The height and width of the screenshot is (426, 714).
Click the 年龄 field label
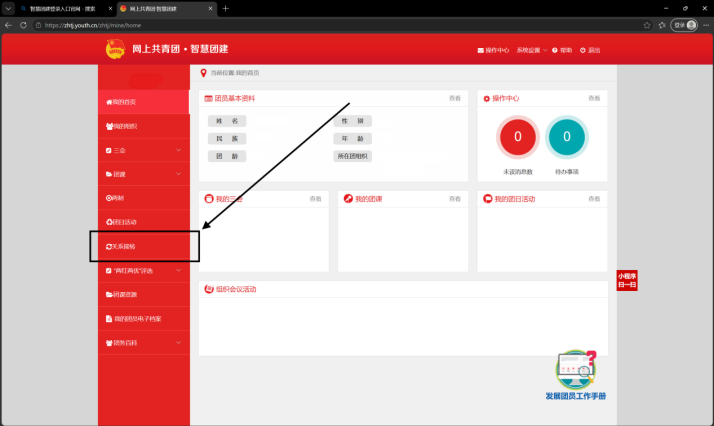352,138
